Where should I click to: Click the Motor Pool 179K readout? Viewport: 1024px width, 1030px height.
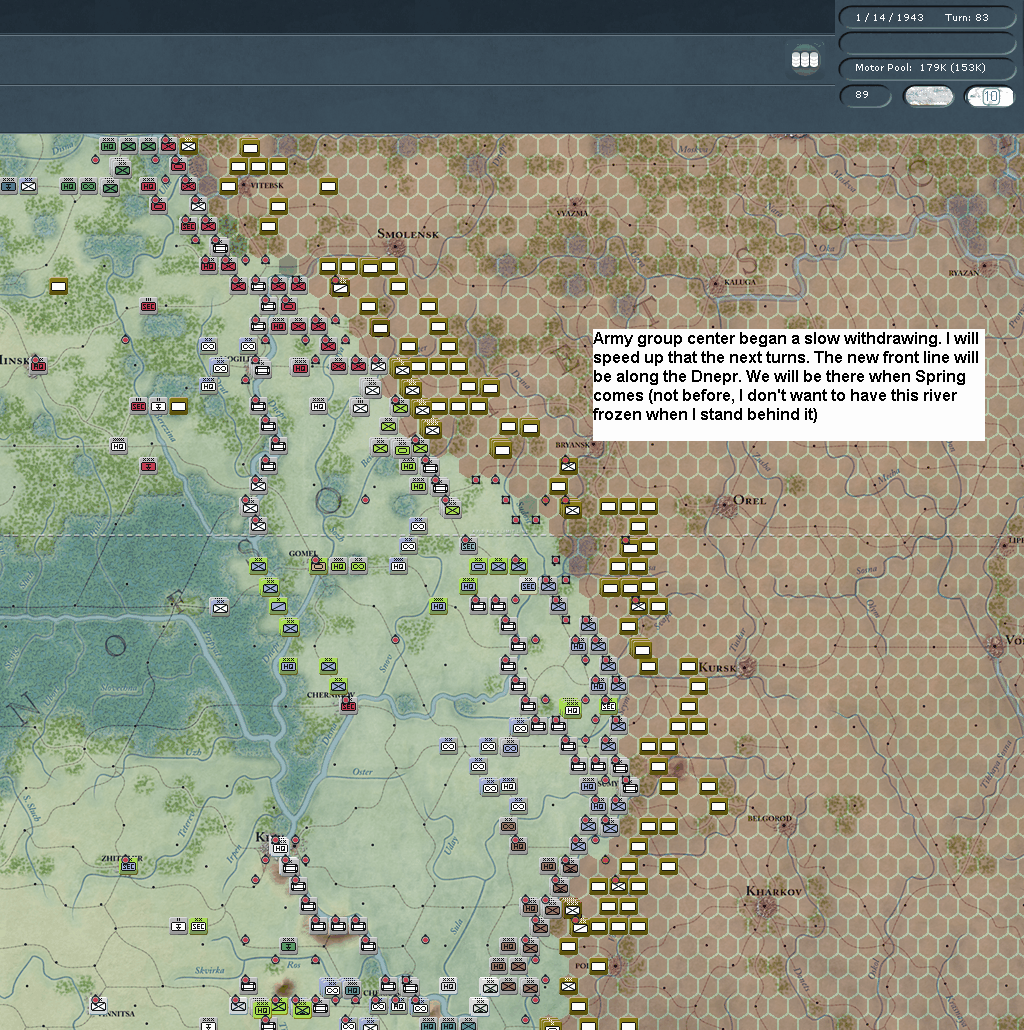coord(926,68)
